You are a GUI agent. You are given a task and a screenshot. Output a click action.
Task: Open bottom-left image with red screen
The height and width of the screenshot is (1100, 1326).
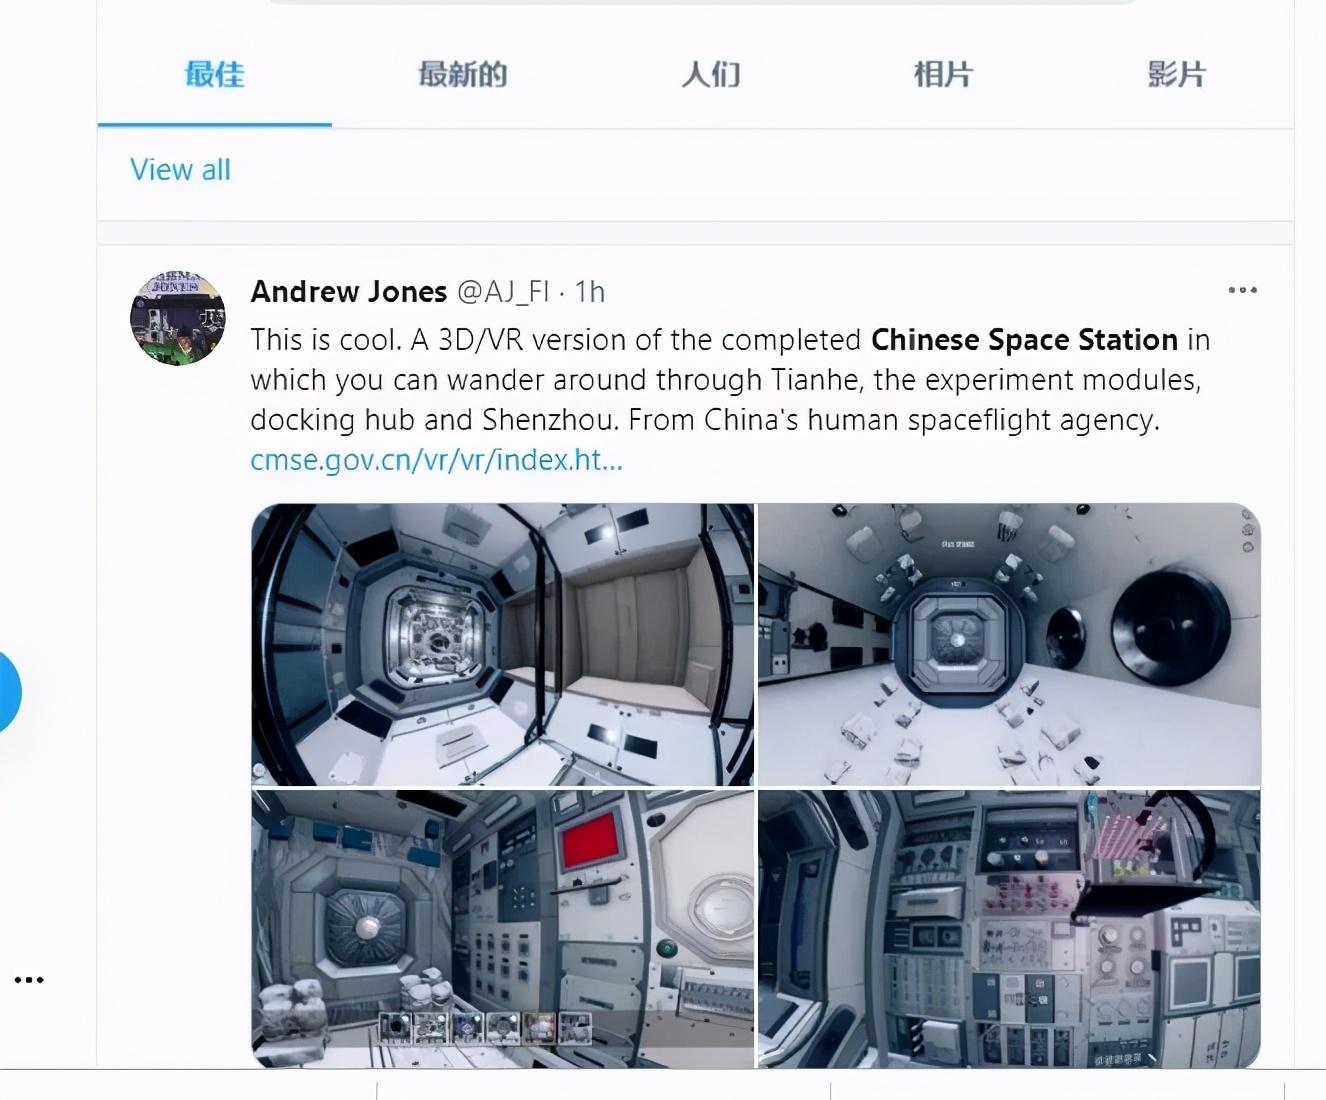coord(502,929)
